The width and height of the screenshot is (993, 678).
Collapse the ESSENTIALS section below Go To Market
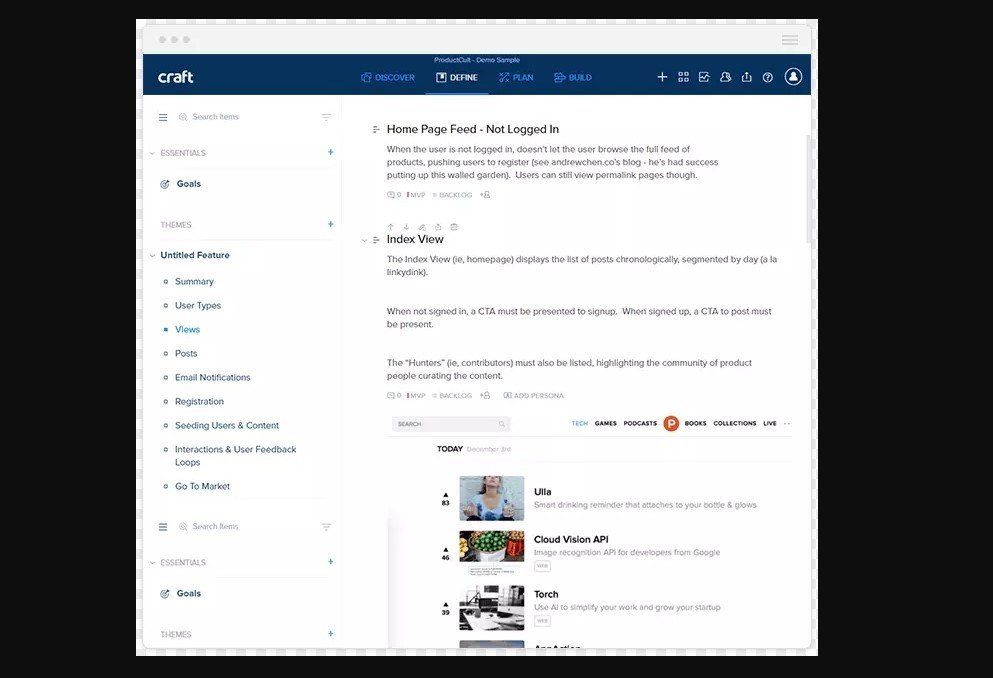pos(152,563)
